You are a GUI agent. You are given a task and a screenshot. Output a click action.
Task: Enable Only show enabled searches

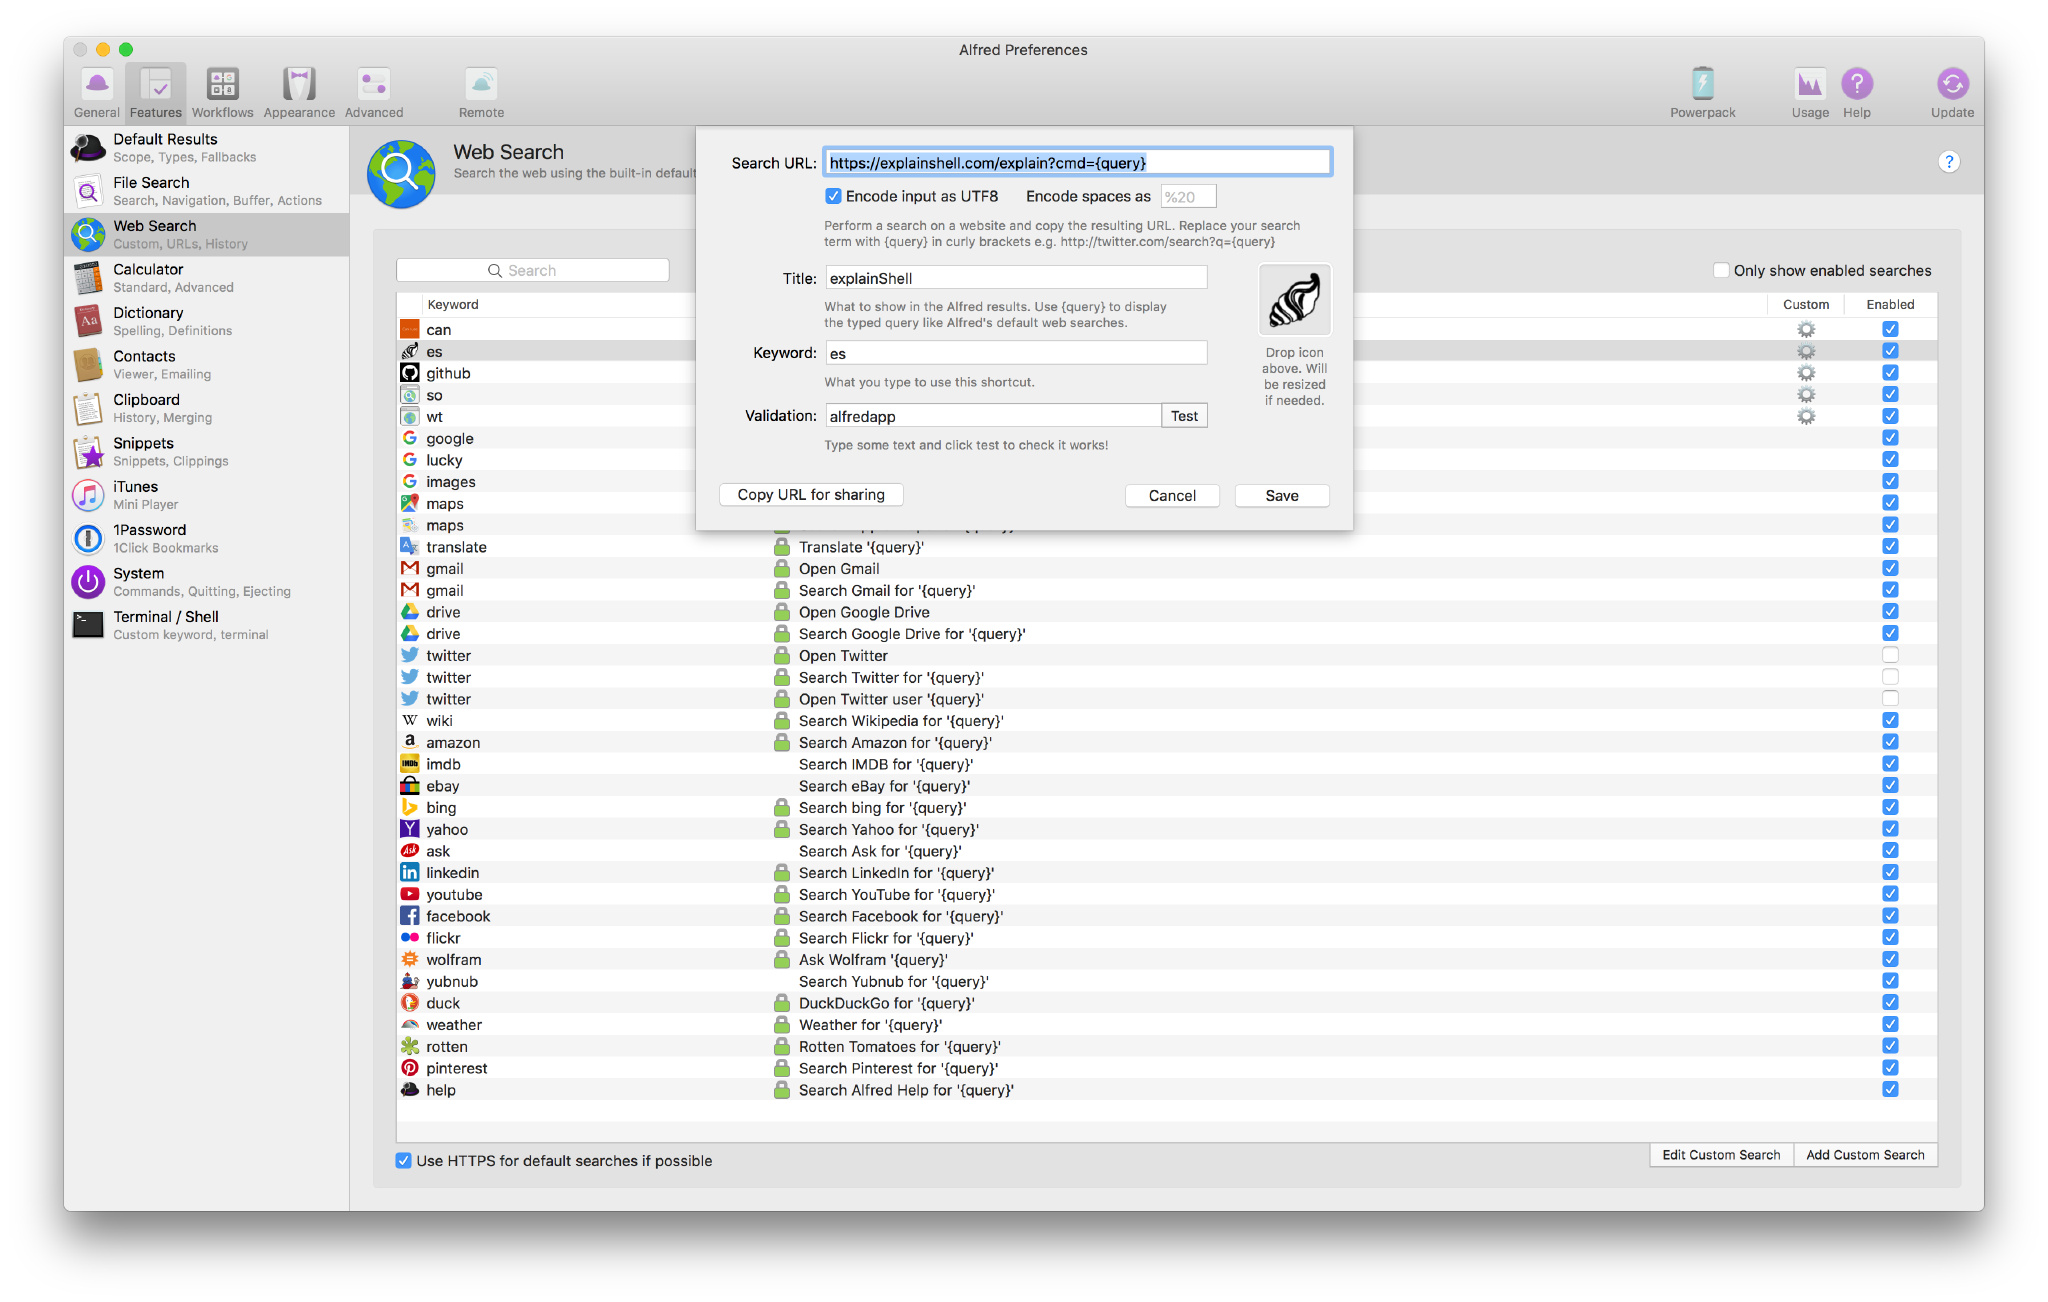1721,270
